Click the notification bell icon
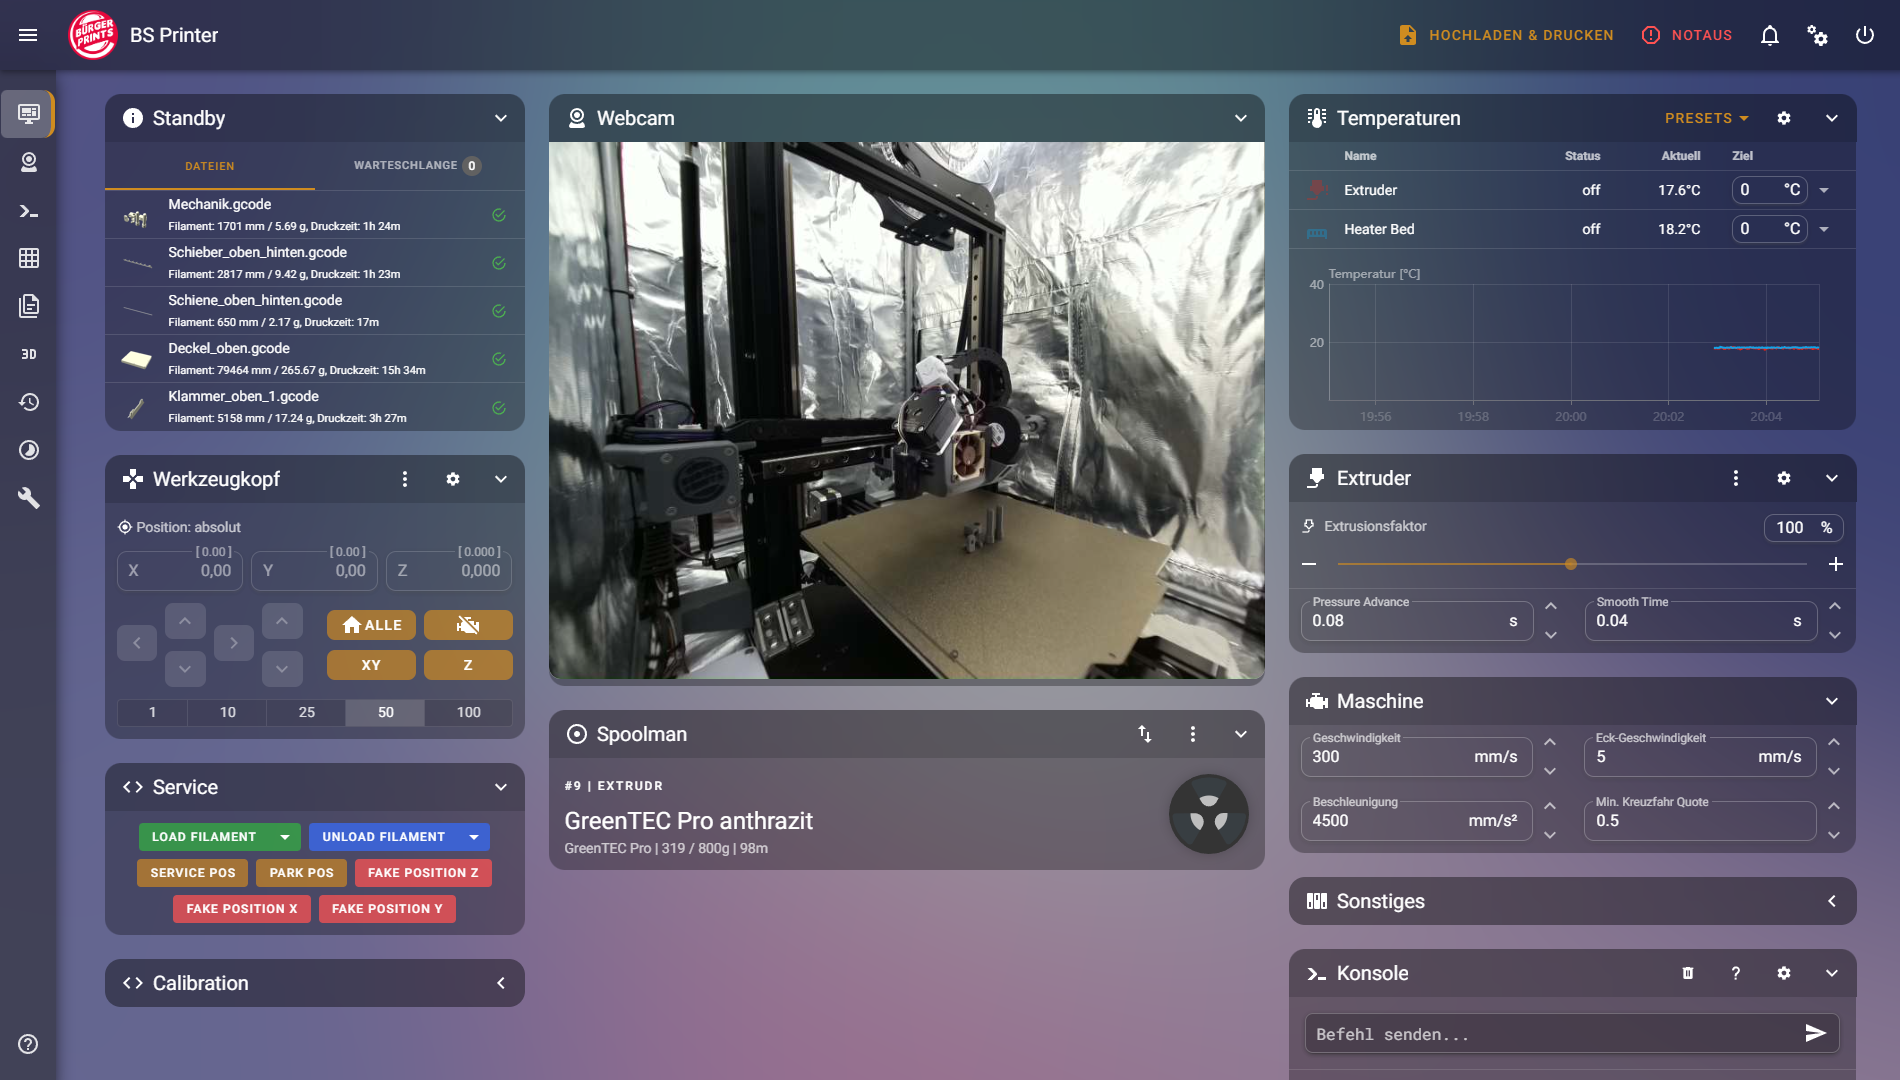The image size is (1900, 1080). (x=1769, y=35)
